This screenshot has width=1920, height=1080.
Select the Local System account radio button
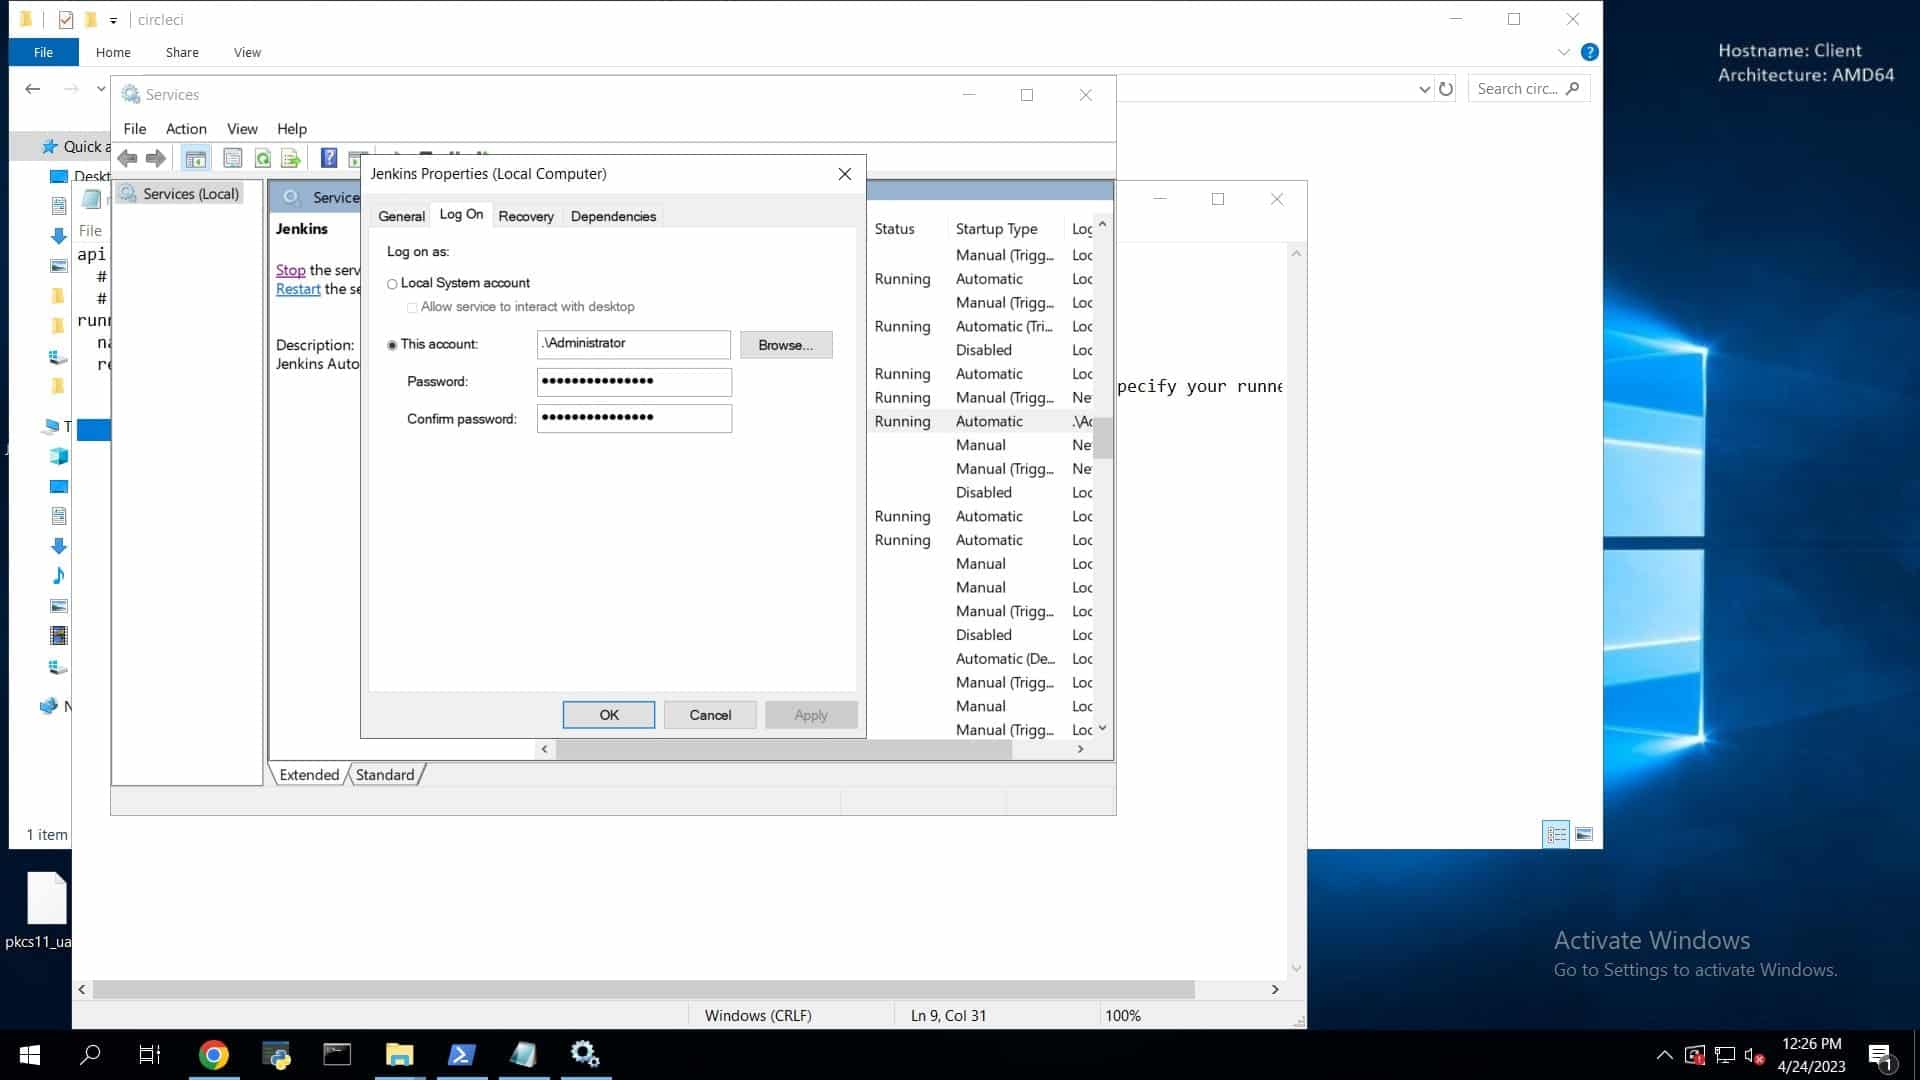392,284
